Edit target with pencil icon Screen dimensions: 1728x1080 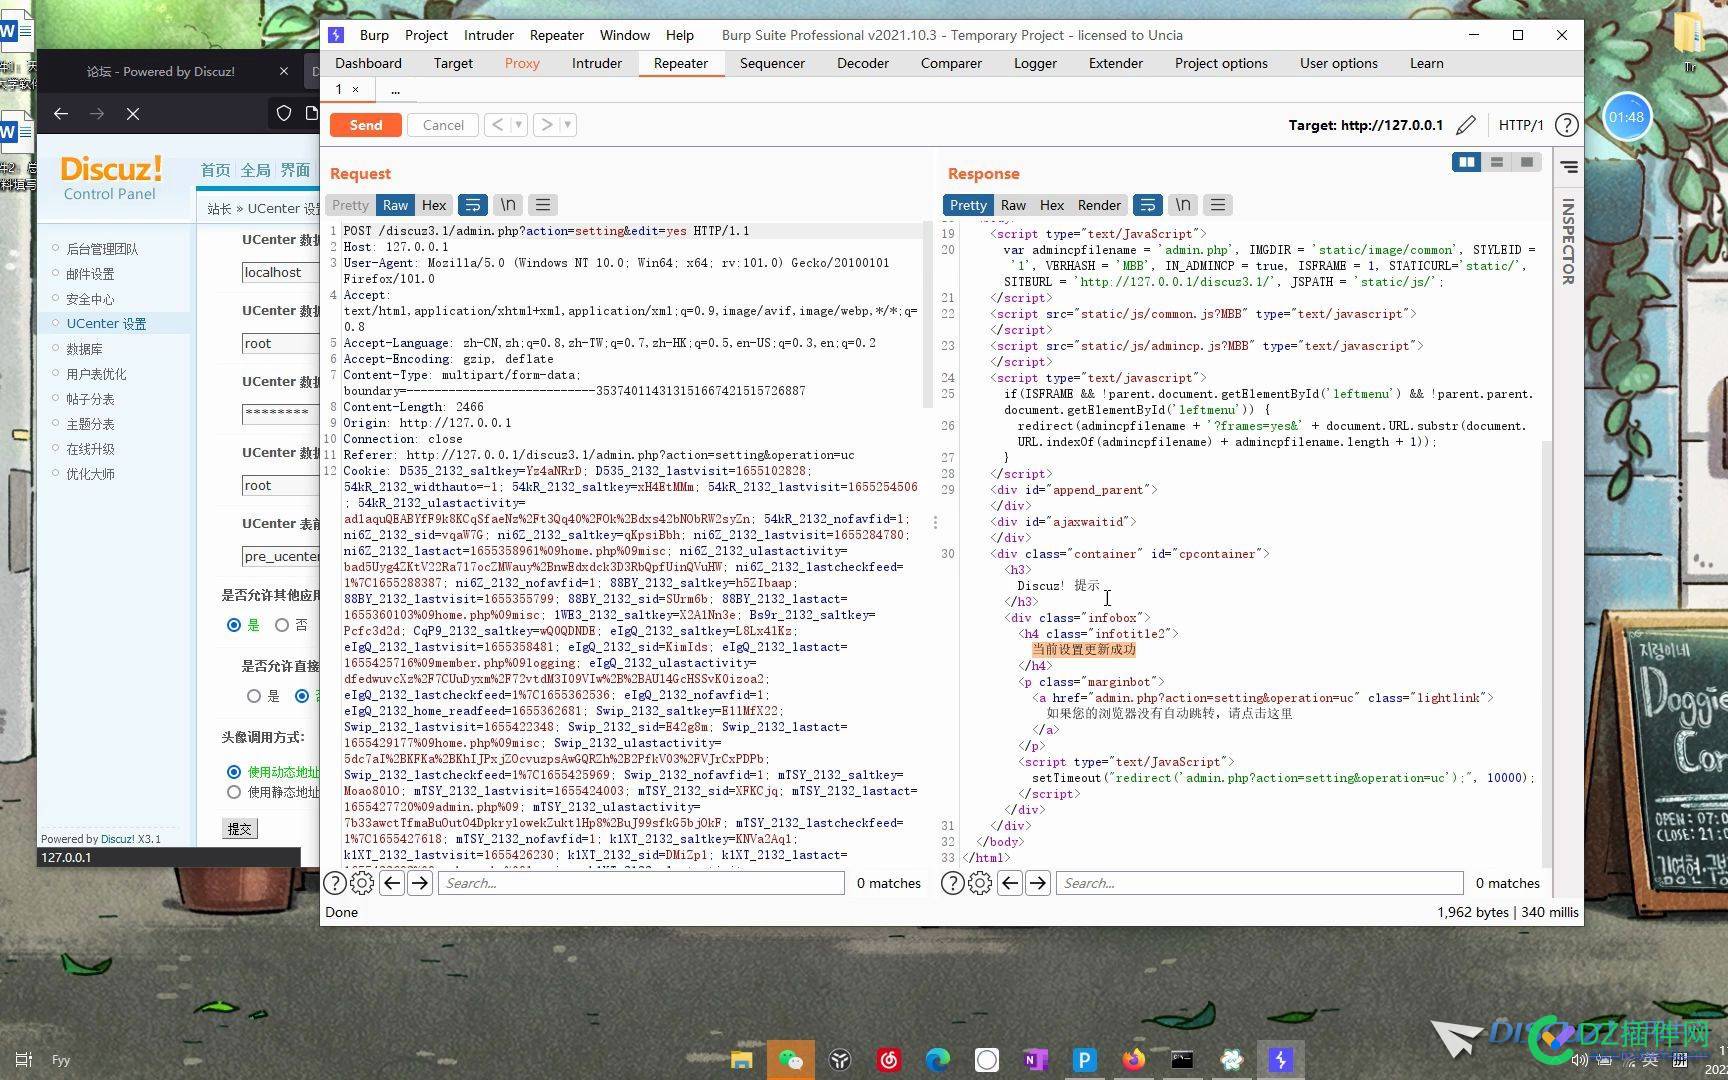(1466, 125)
